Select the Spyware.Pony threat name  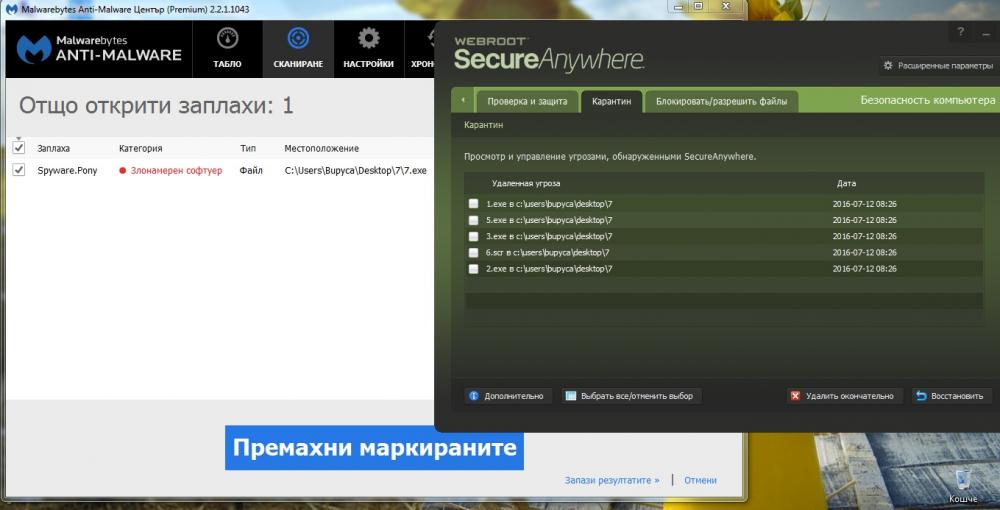pyautogui.click(x=67, y=170)
